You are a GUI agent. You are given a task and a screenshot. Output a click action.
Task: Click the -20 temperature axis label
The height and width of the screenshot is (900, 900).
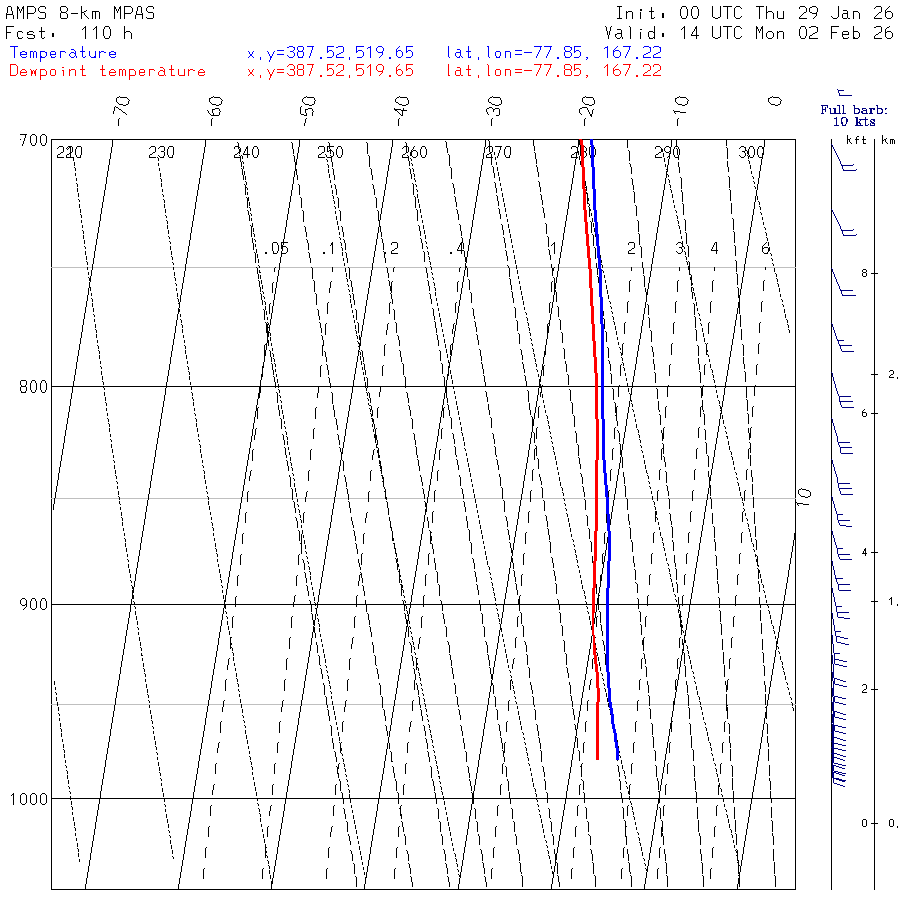588,111
